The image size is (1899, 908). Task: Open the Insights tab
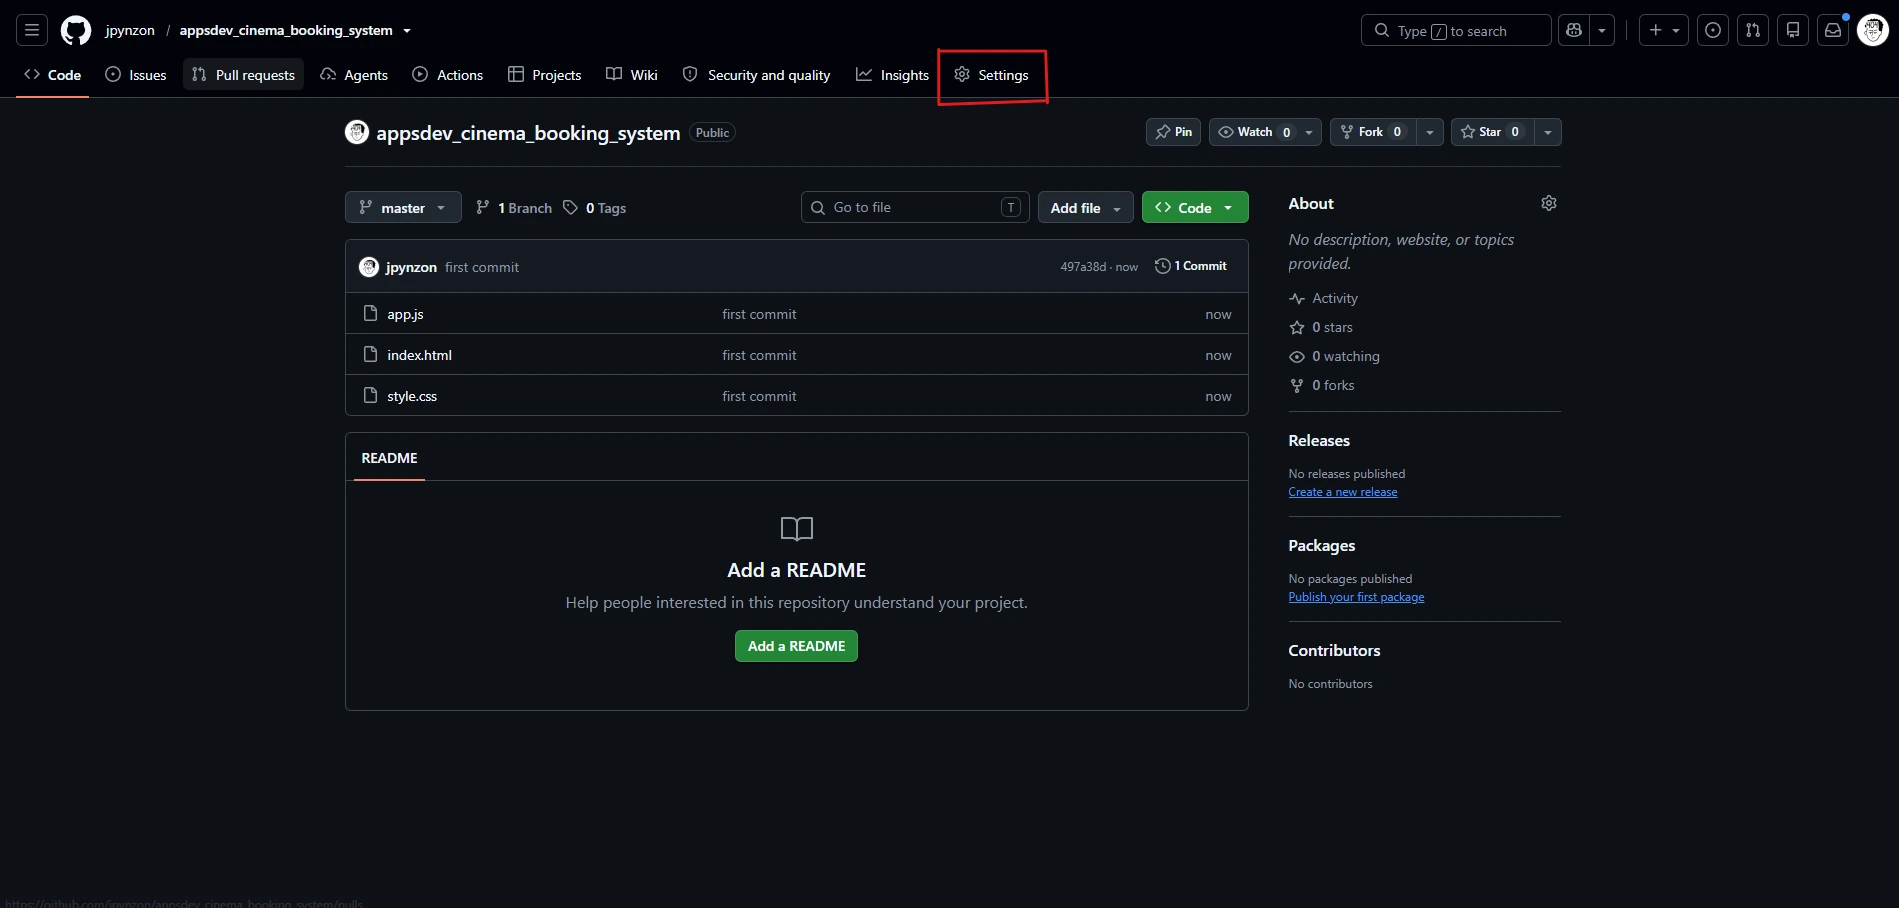[893, 75]
